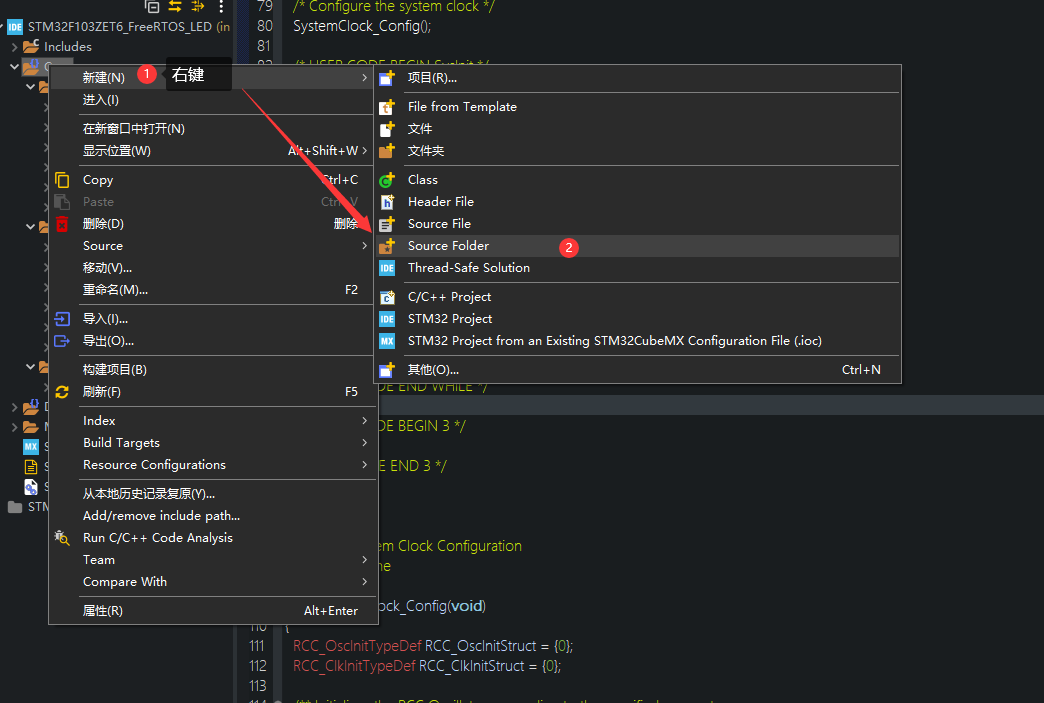
Task: Click the link with editor arrows icon
Action: [175, 7]
